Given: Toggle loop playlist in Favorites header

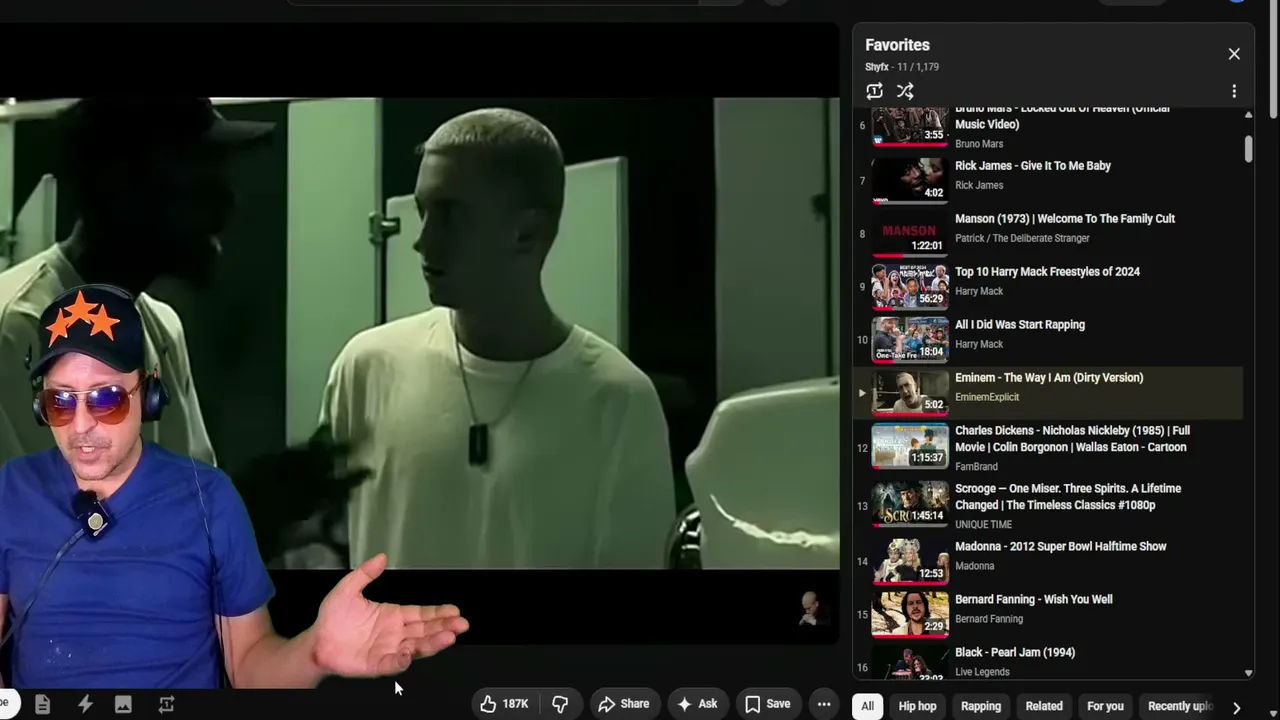Looking at the screenshot, I should click(874, 91).
